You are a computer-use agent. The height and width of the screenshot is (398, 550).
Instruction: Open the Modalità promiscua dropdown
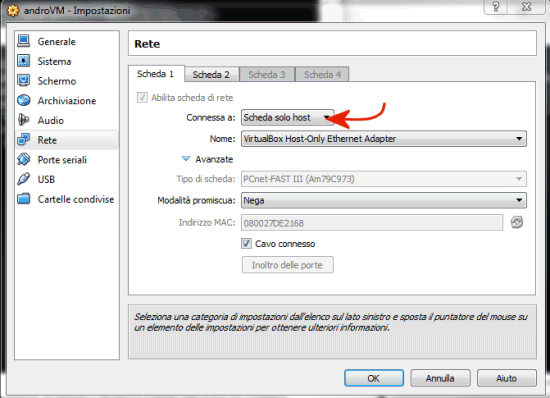point(384,200)
